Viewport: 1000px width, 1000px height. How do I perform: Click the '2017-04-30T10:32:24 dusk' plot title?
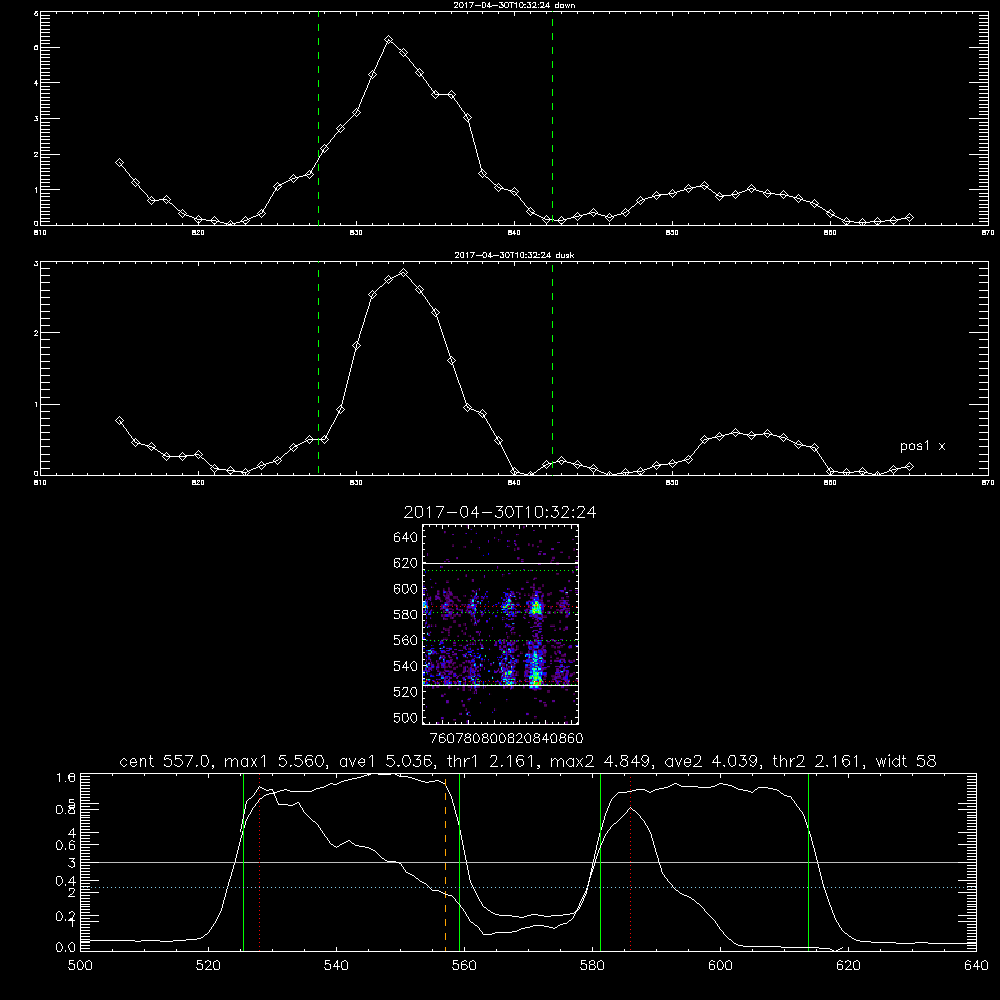(514, 255)
